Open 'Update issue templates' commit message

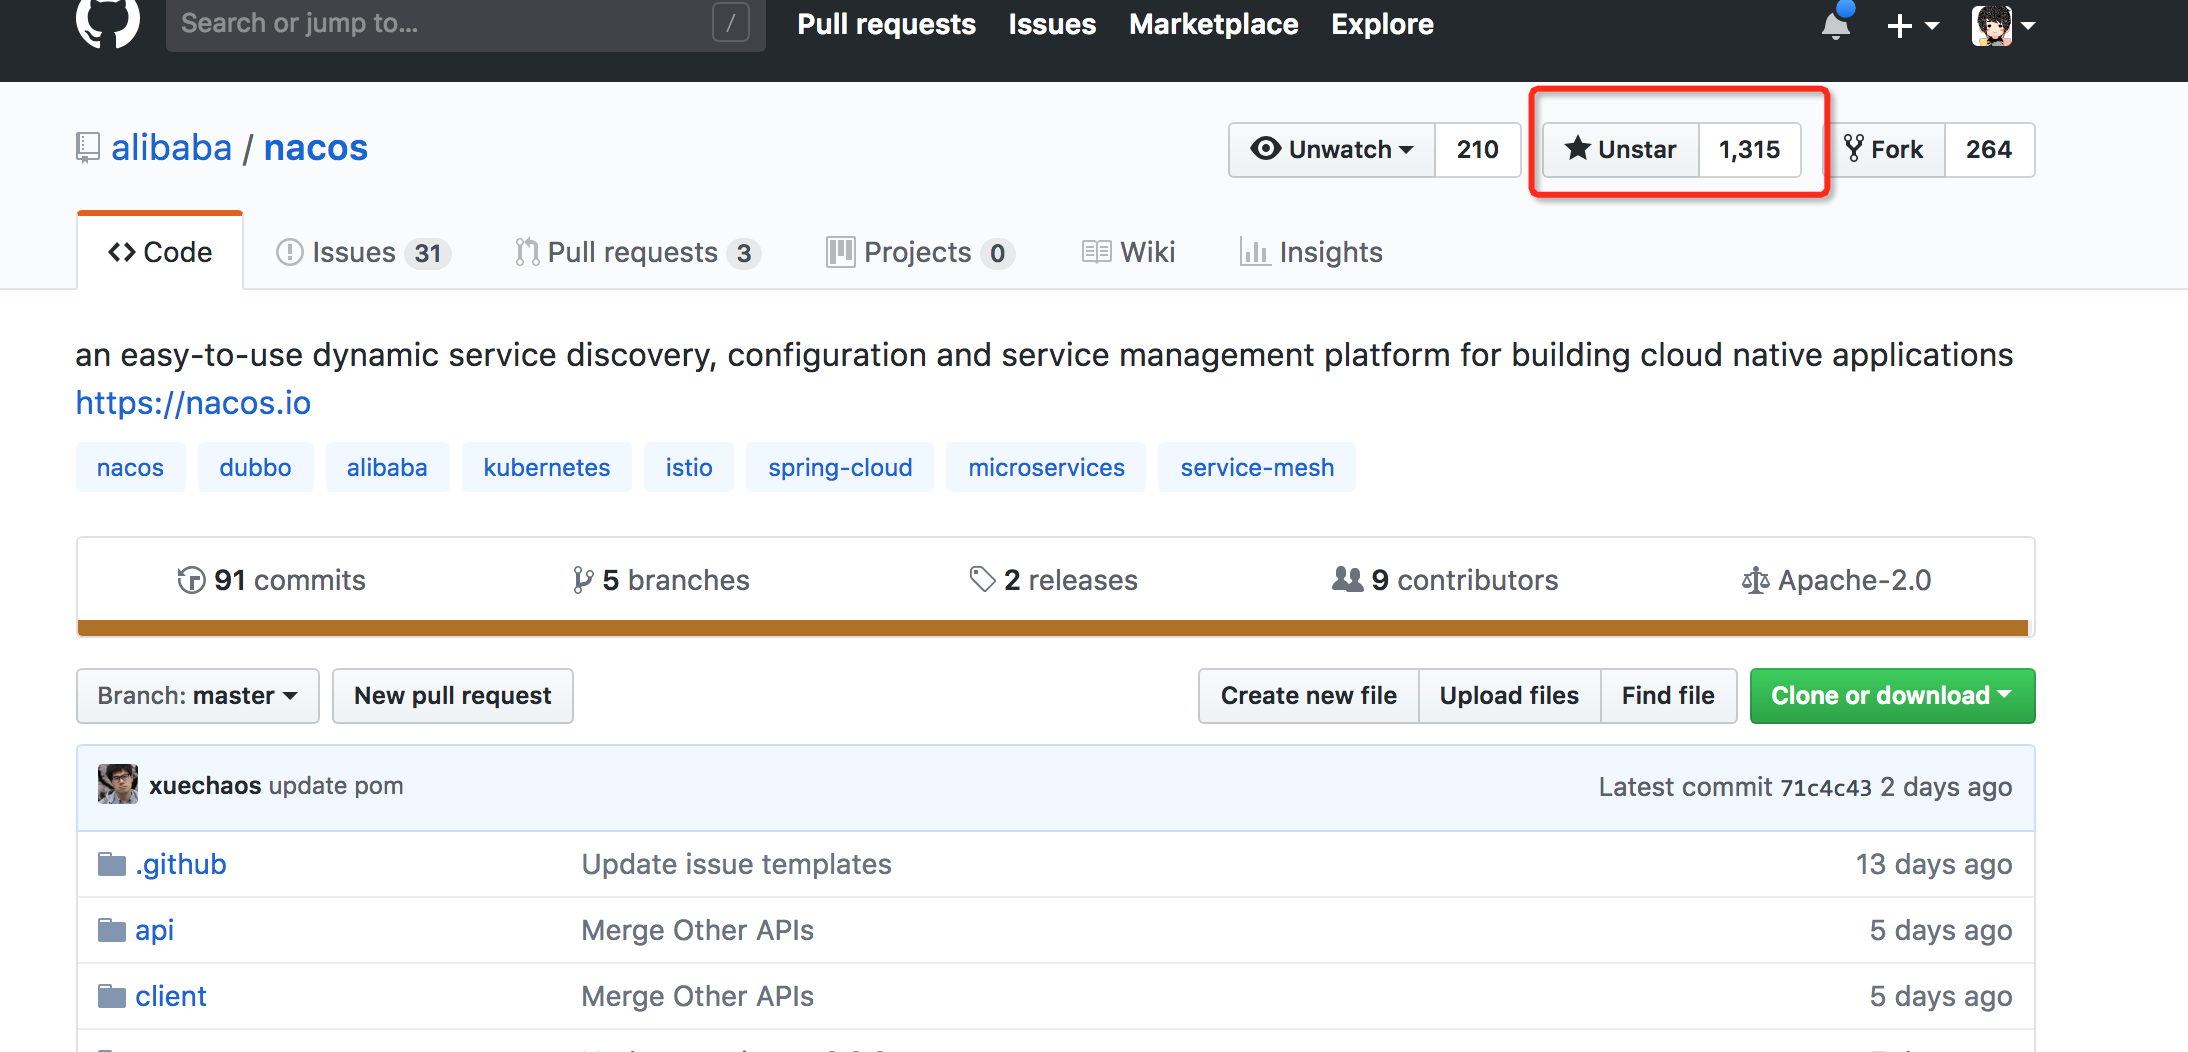coord(736,864)
